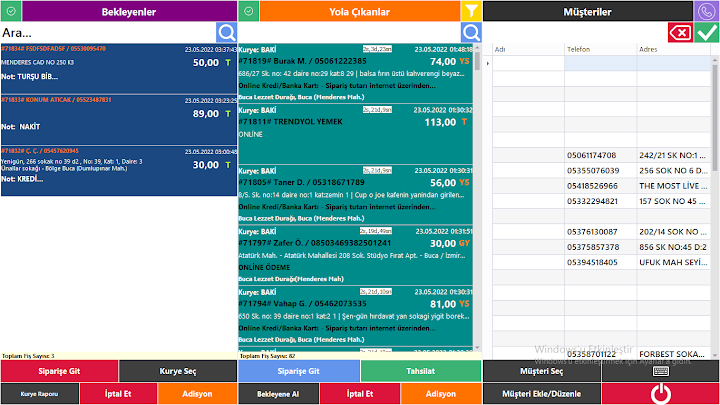Click the Kurye Seç button
Image resolution: width=720 pixels, height=405 pixels.
click(178, 371)
